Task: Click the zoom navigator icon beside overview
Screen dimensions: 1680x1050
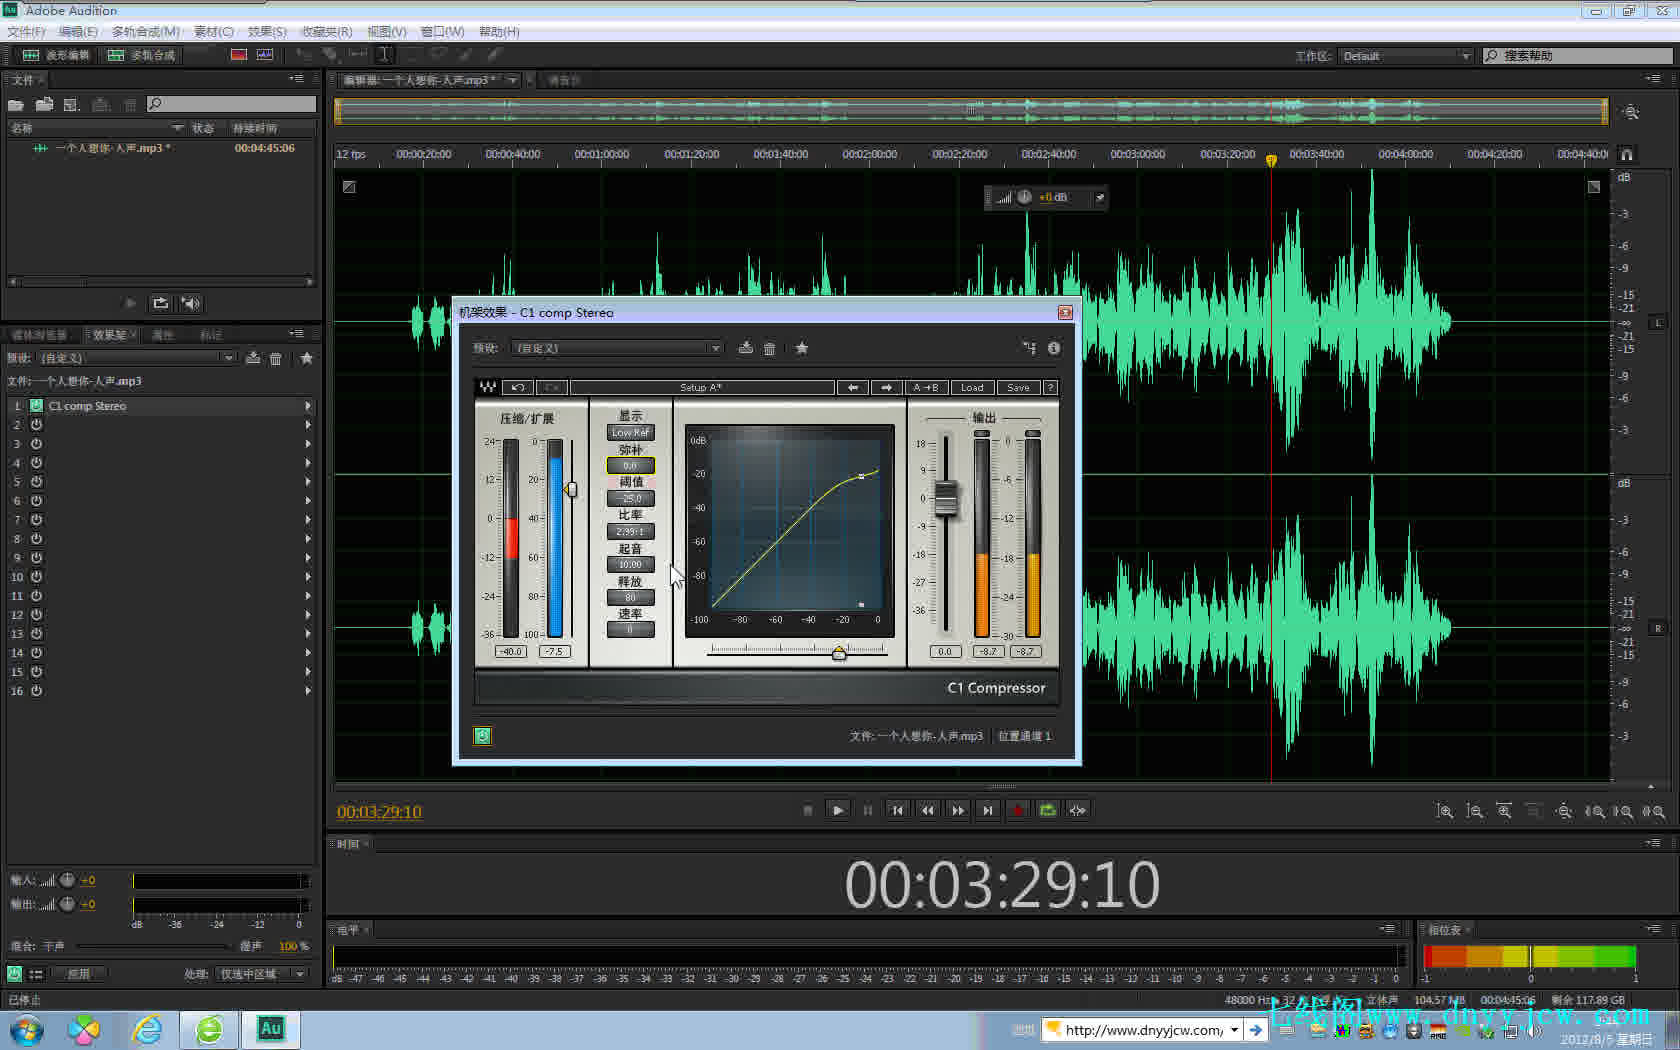Action: click(x=1631, y=112)
